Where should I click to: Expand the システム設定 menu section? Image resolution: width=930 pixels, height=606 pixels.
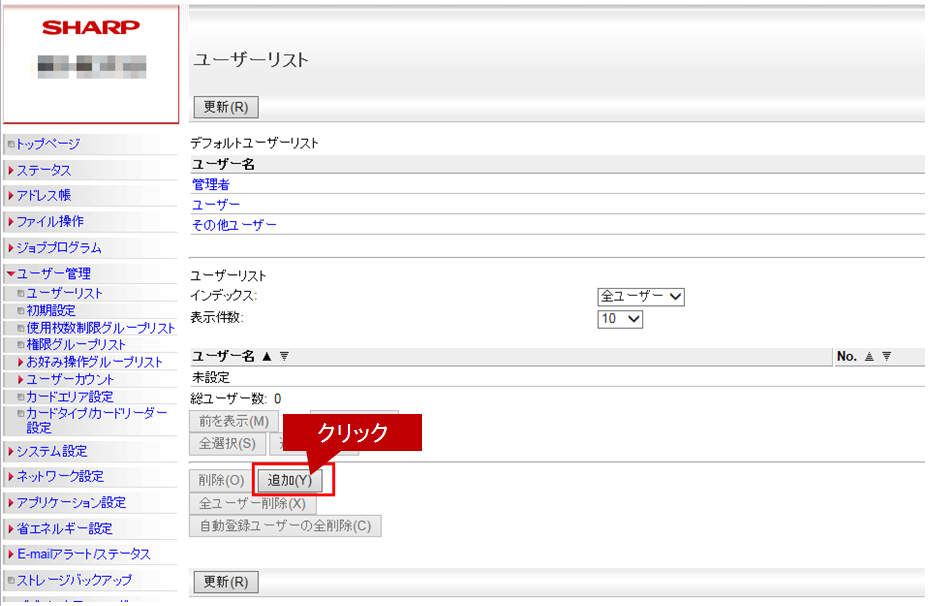(x=51, y=451)
